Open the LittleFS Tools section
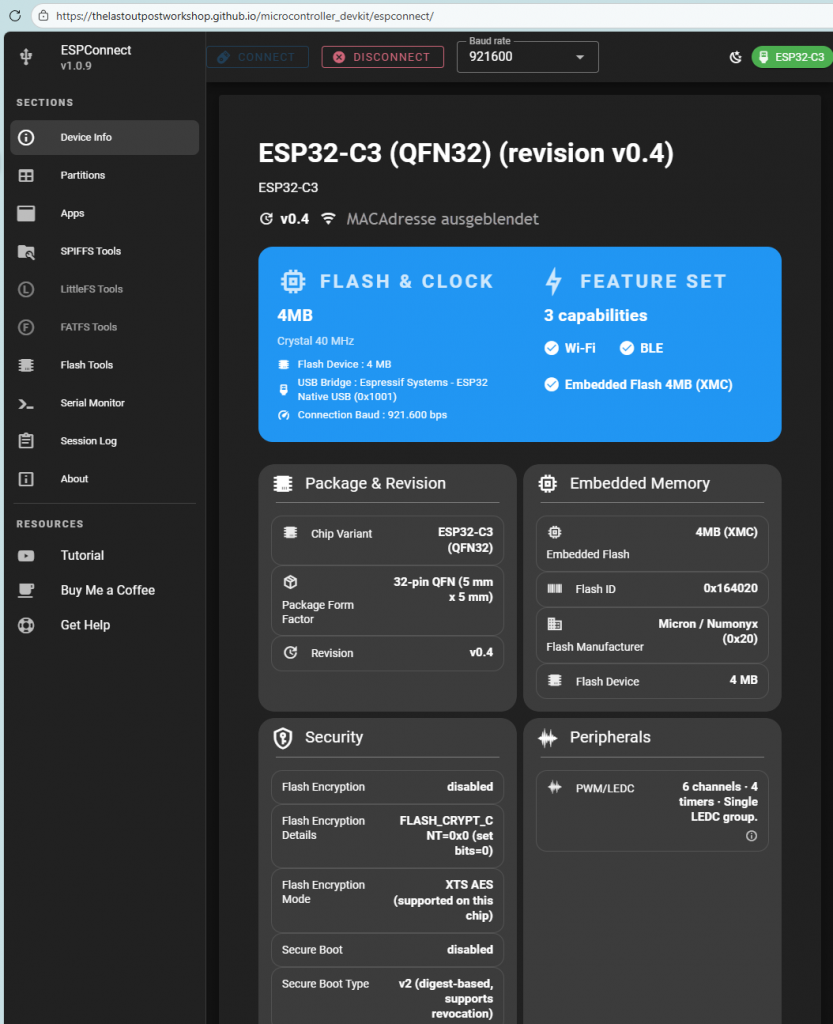This screenshot has width=833, height=1024. (91, 290)
